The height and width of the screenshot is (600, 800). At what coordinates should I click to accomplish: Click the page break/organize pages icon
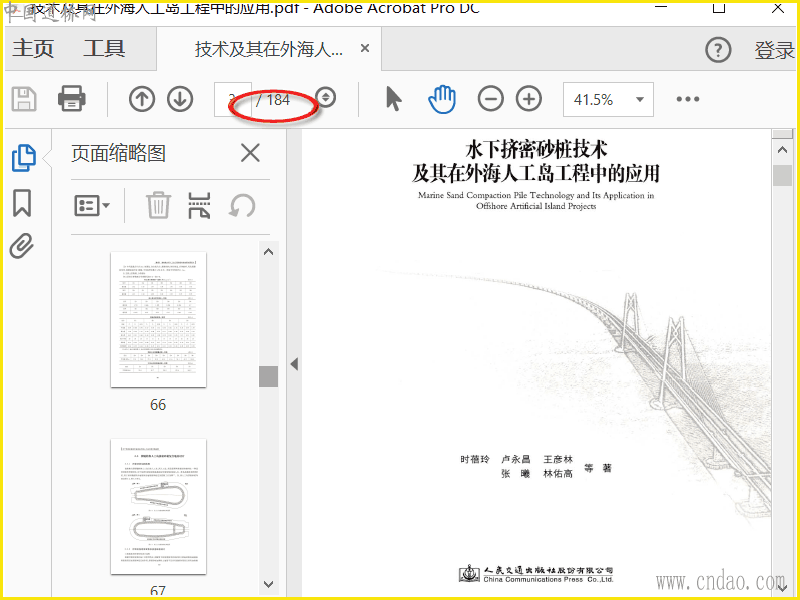pyautogui.click(x=199, y=206)
